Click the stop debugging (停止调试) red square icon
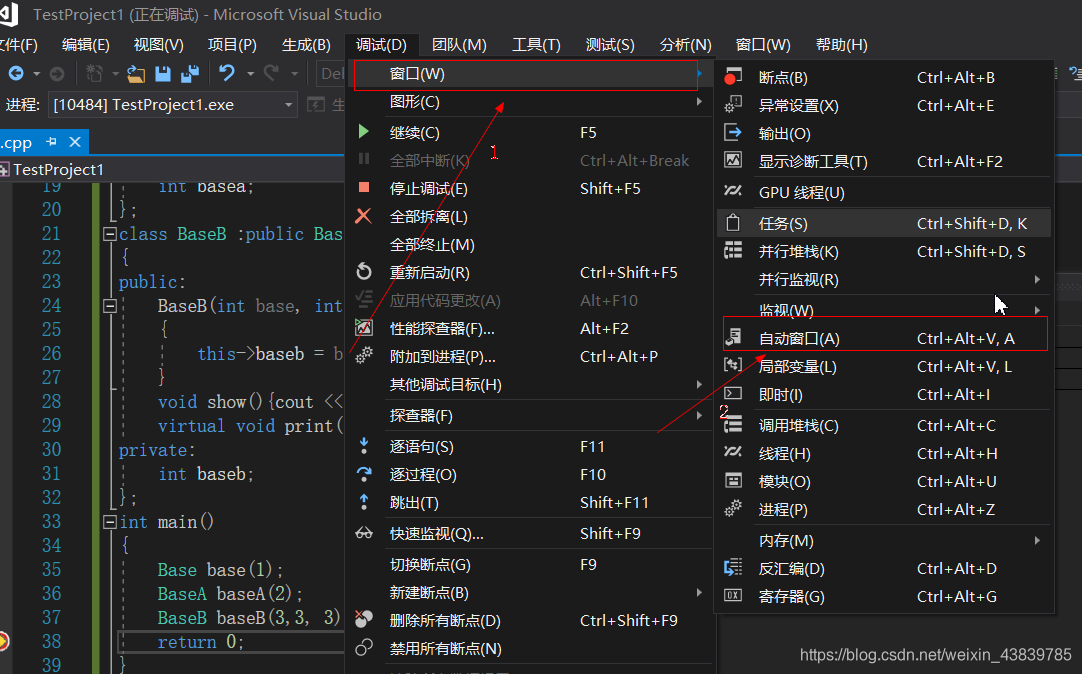Screen dimensions: 1082x674 coord(364,188)
